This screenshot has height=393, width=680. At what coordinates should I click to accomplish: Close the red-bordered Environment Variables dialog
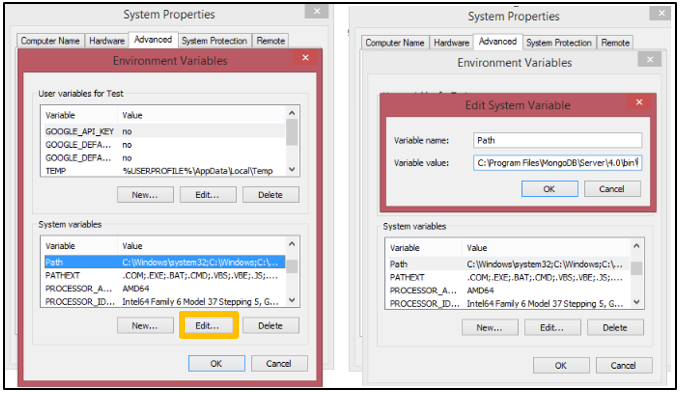[305, 57]
